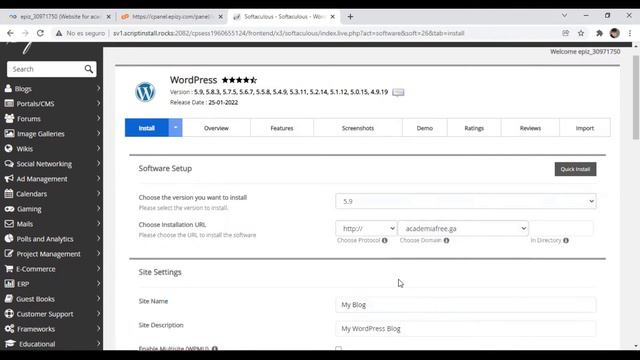Click the Social Networking category icon

9,164
